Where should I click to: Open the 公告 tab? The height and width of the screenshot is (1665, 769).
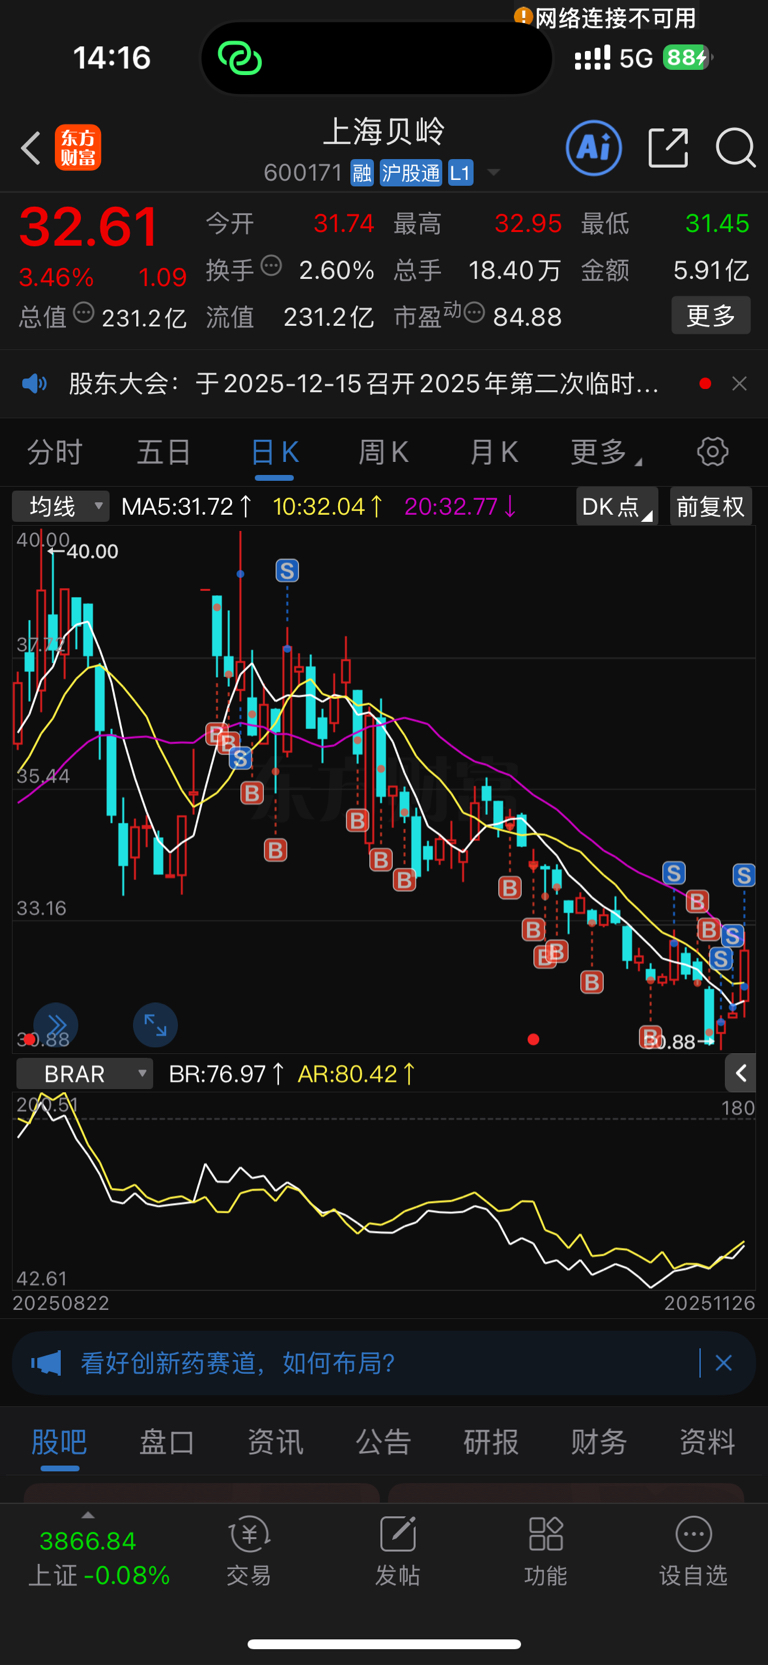pos(383,1442)
